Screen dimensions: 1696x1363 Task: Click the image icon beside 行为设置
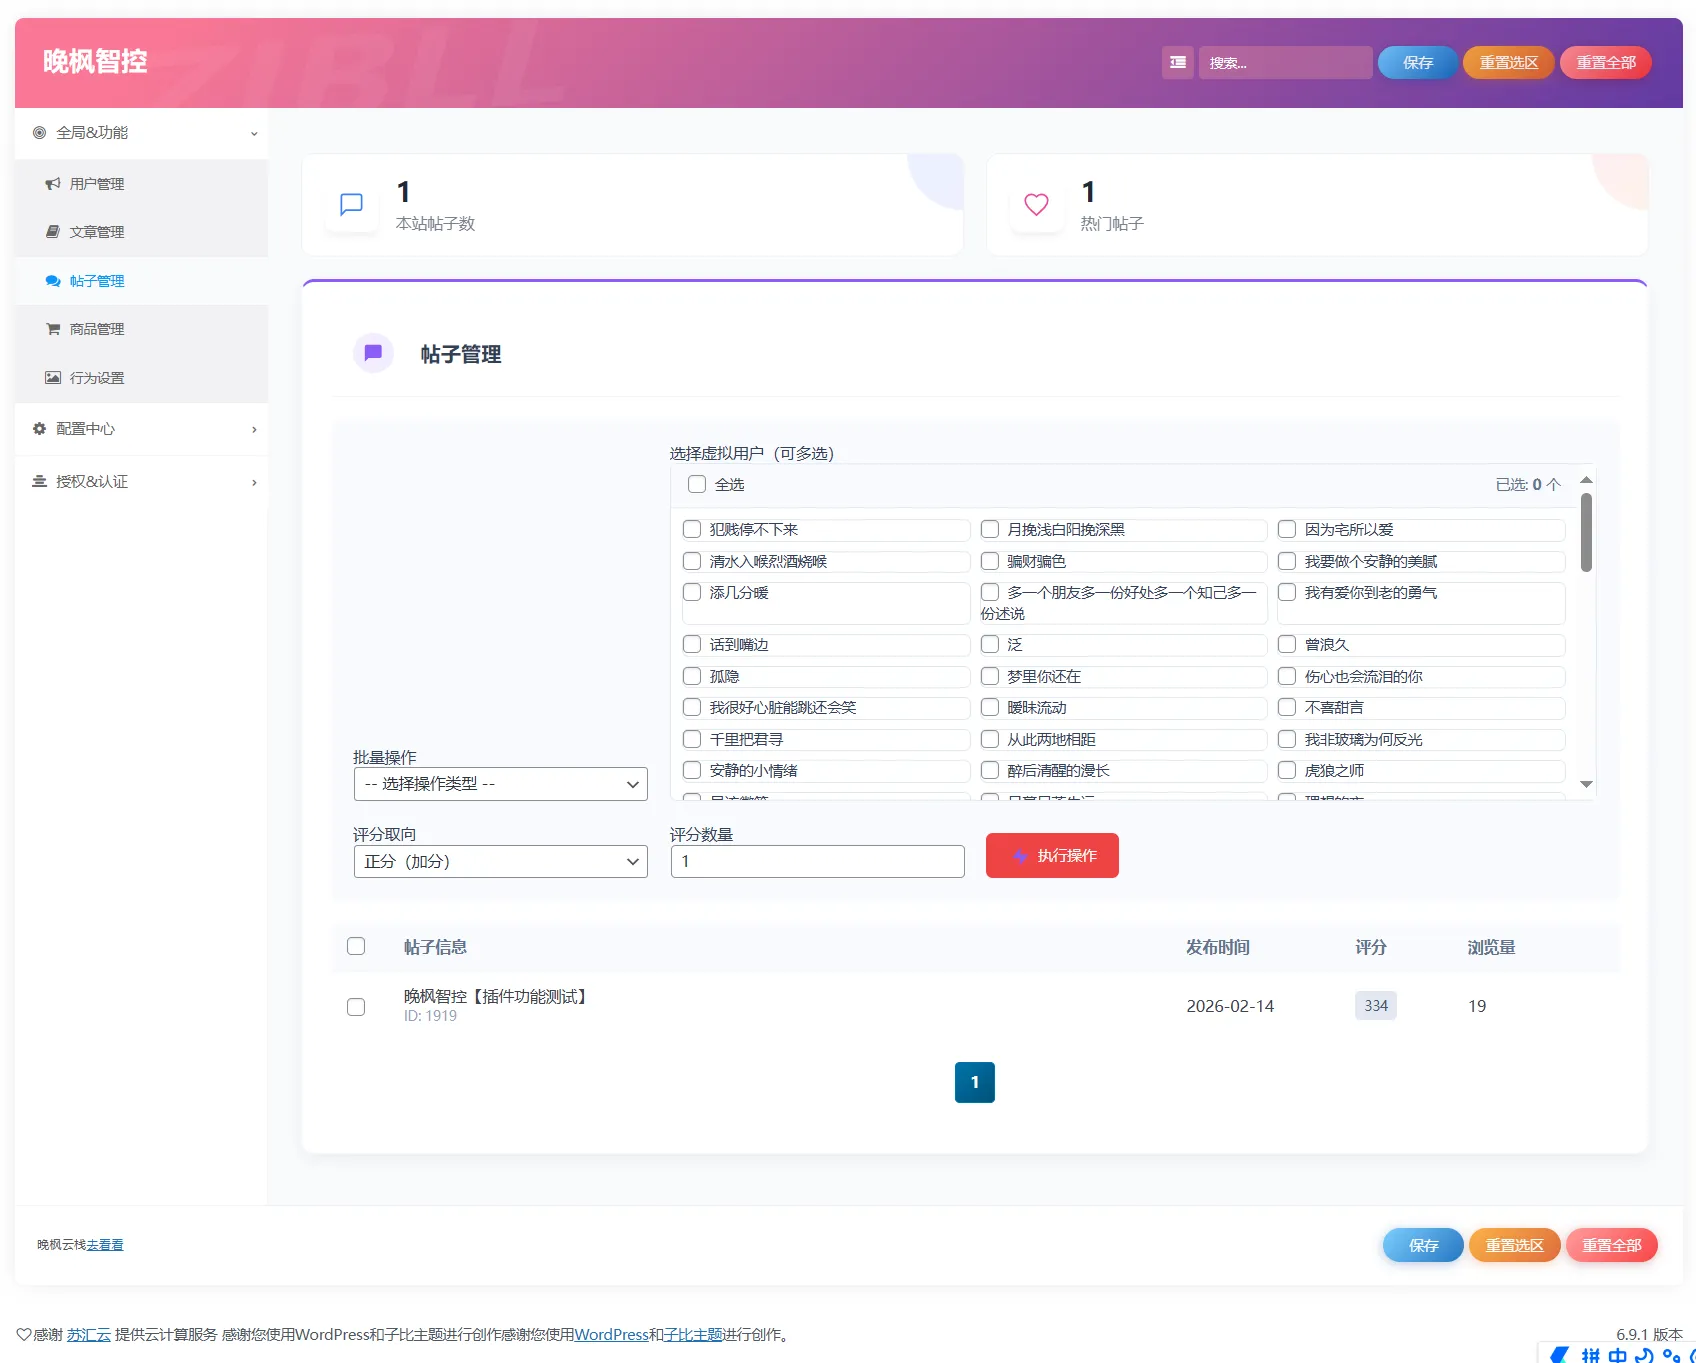click(53, 378)
